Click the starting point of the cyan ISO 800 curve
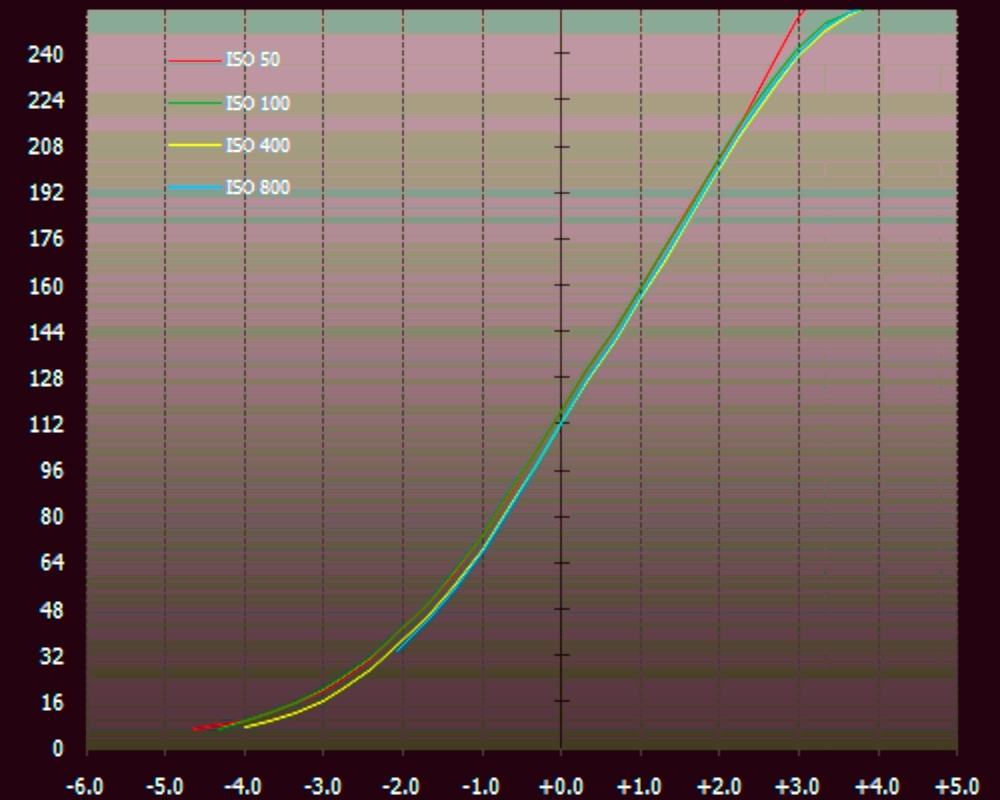 [x=396, y=652]
